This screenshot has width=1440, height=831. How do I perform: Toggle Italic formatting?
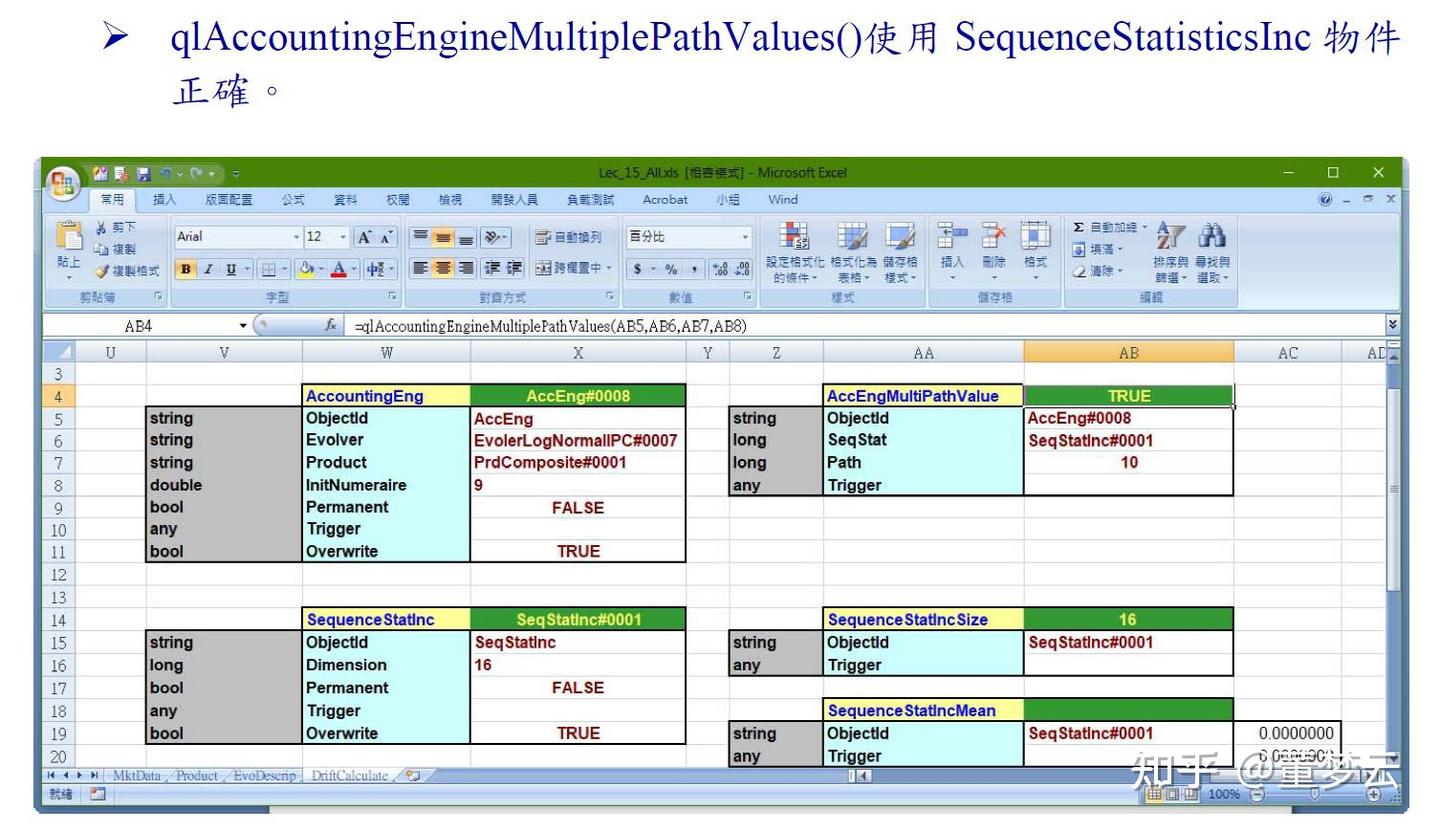click(208, 269)
